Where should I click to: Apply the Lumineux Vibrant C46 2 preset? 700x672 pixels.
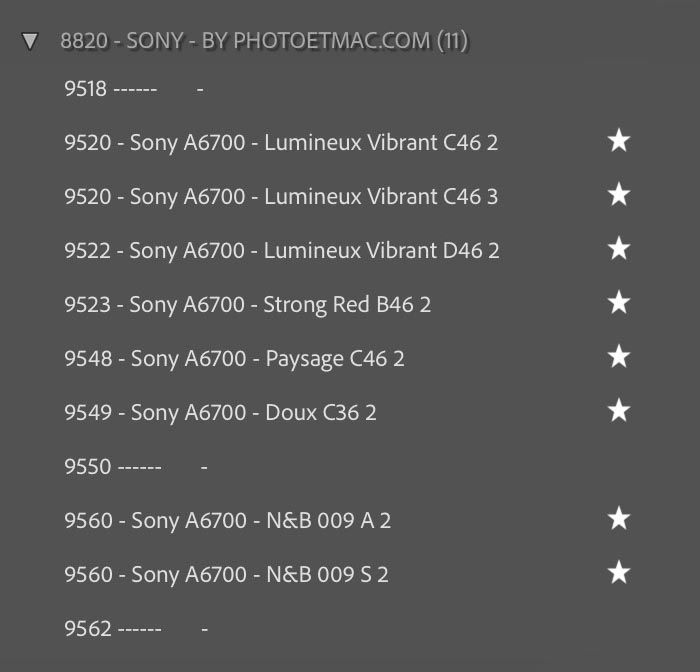(281, 143)
